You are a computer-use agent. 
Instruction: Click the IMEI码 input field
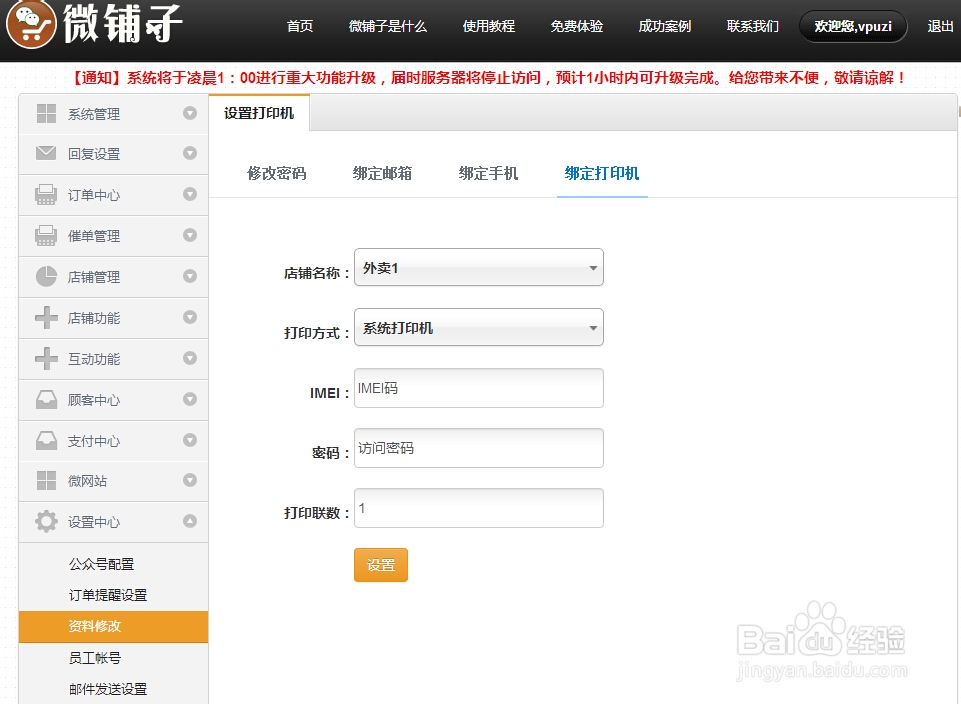(x=478, y=388)
